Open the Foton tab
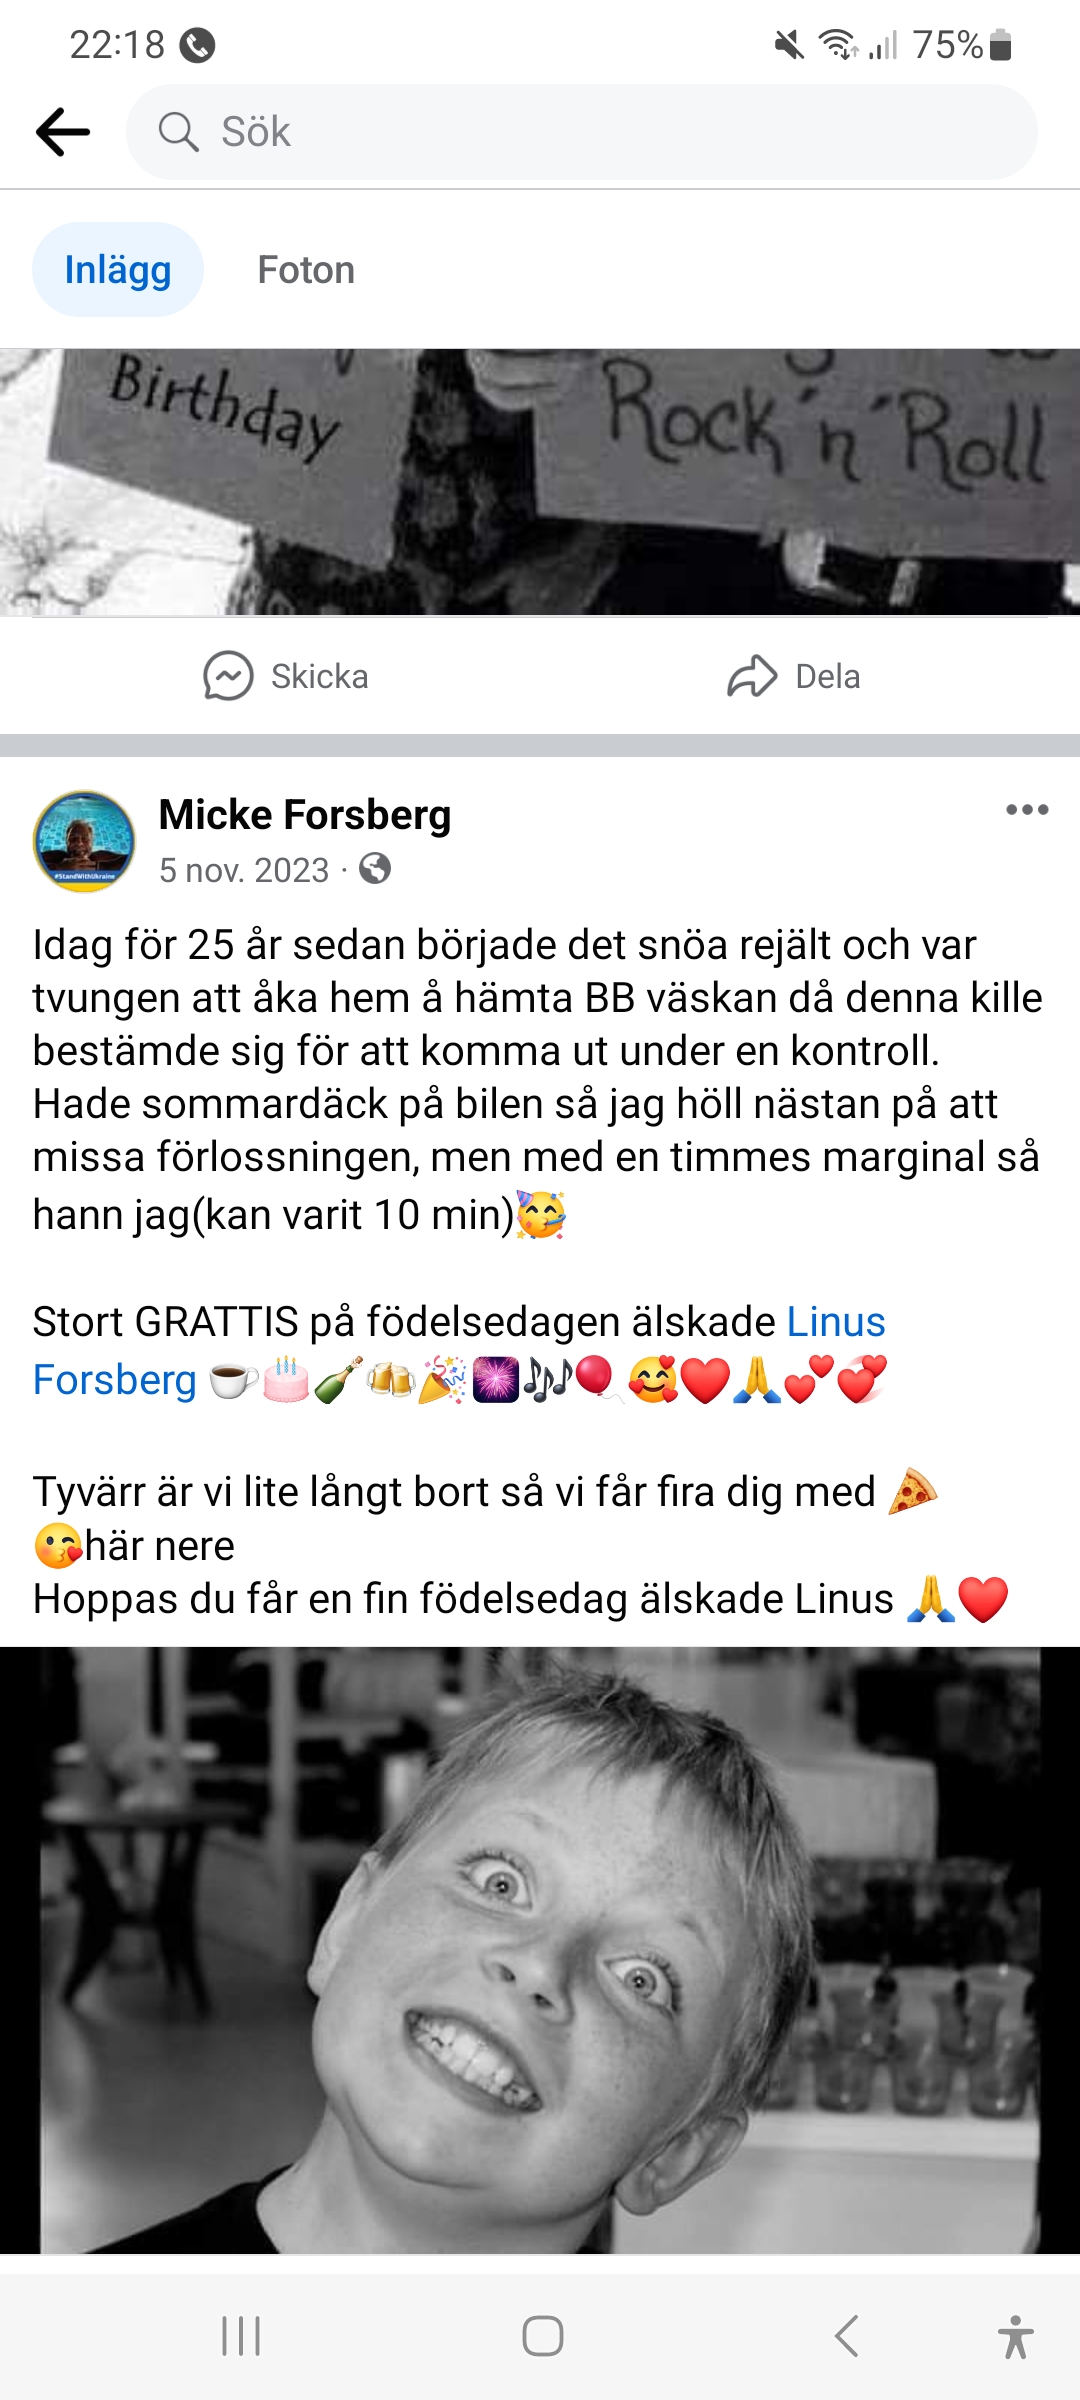The image size is (1080, 2400). pos(306,270)
